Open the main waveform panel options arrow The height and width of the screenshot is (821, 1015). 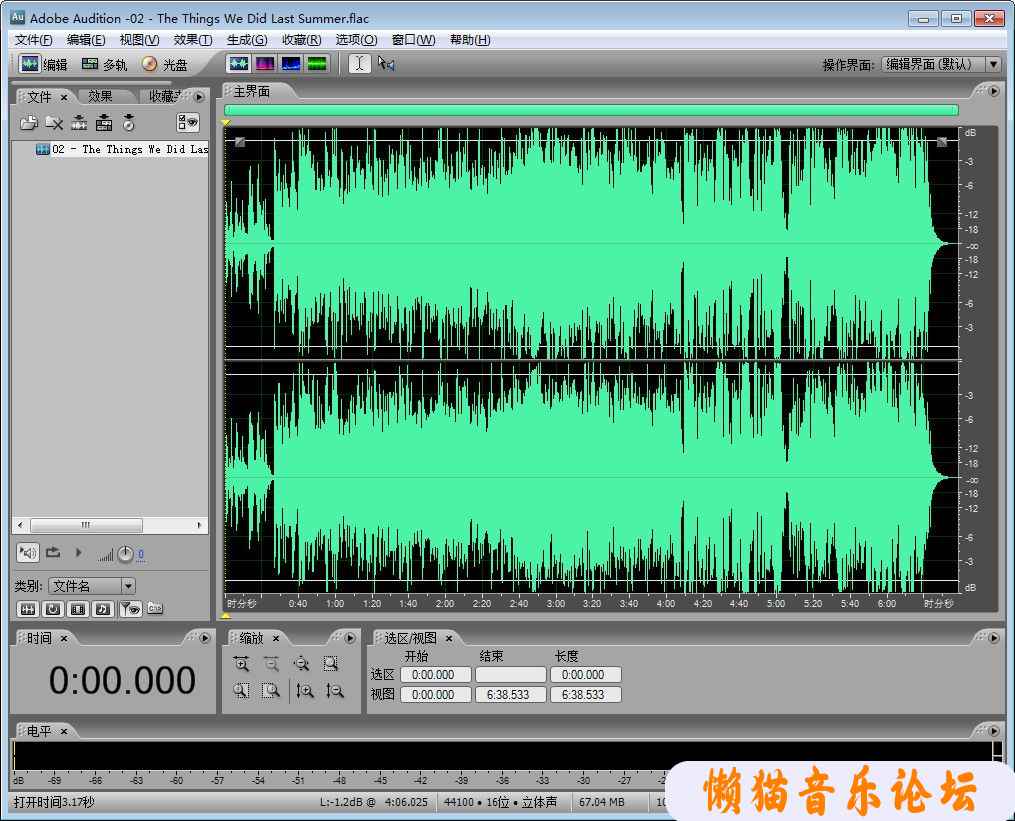pos(994,91)
